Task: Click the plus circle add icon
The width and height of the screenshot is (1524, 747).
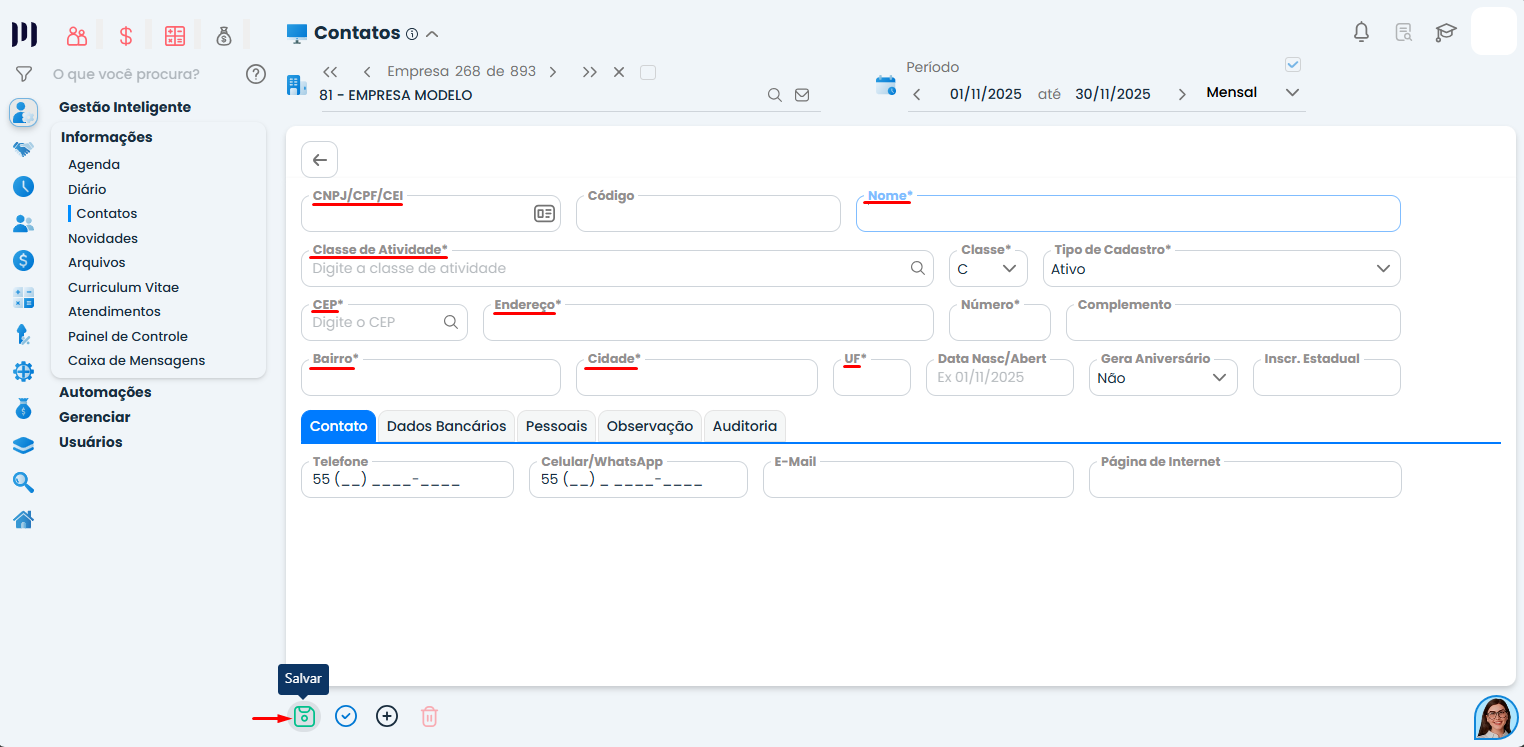Action: pyautogui.click(x=387, y=716)
